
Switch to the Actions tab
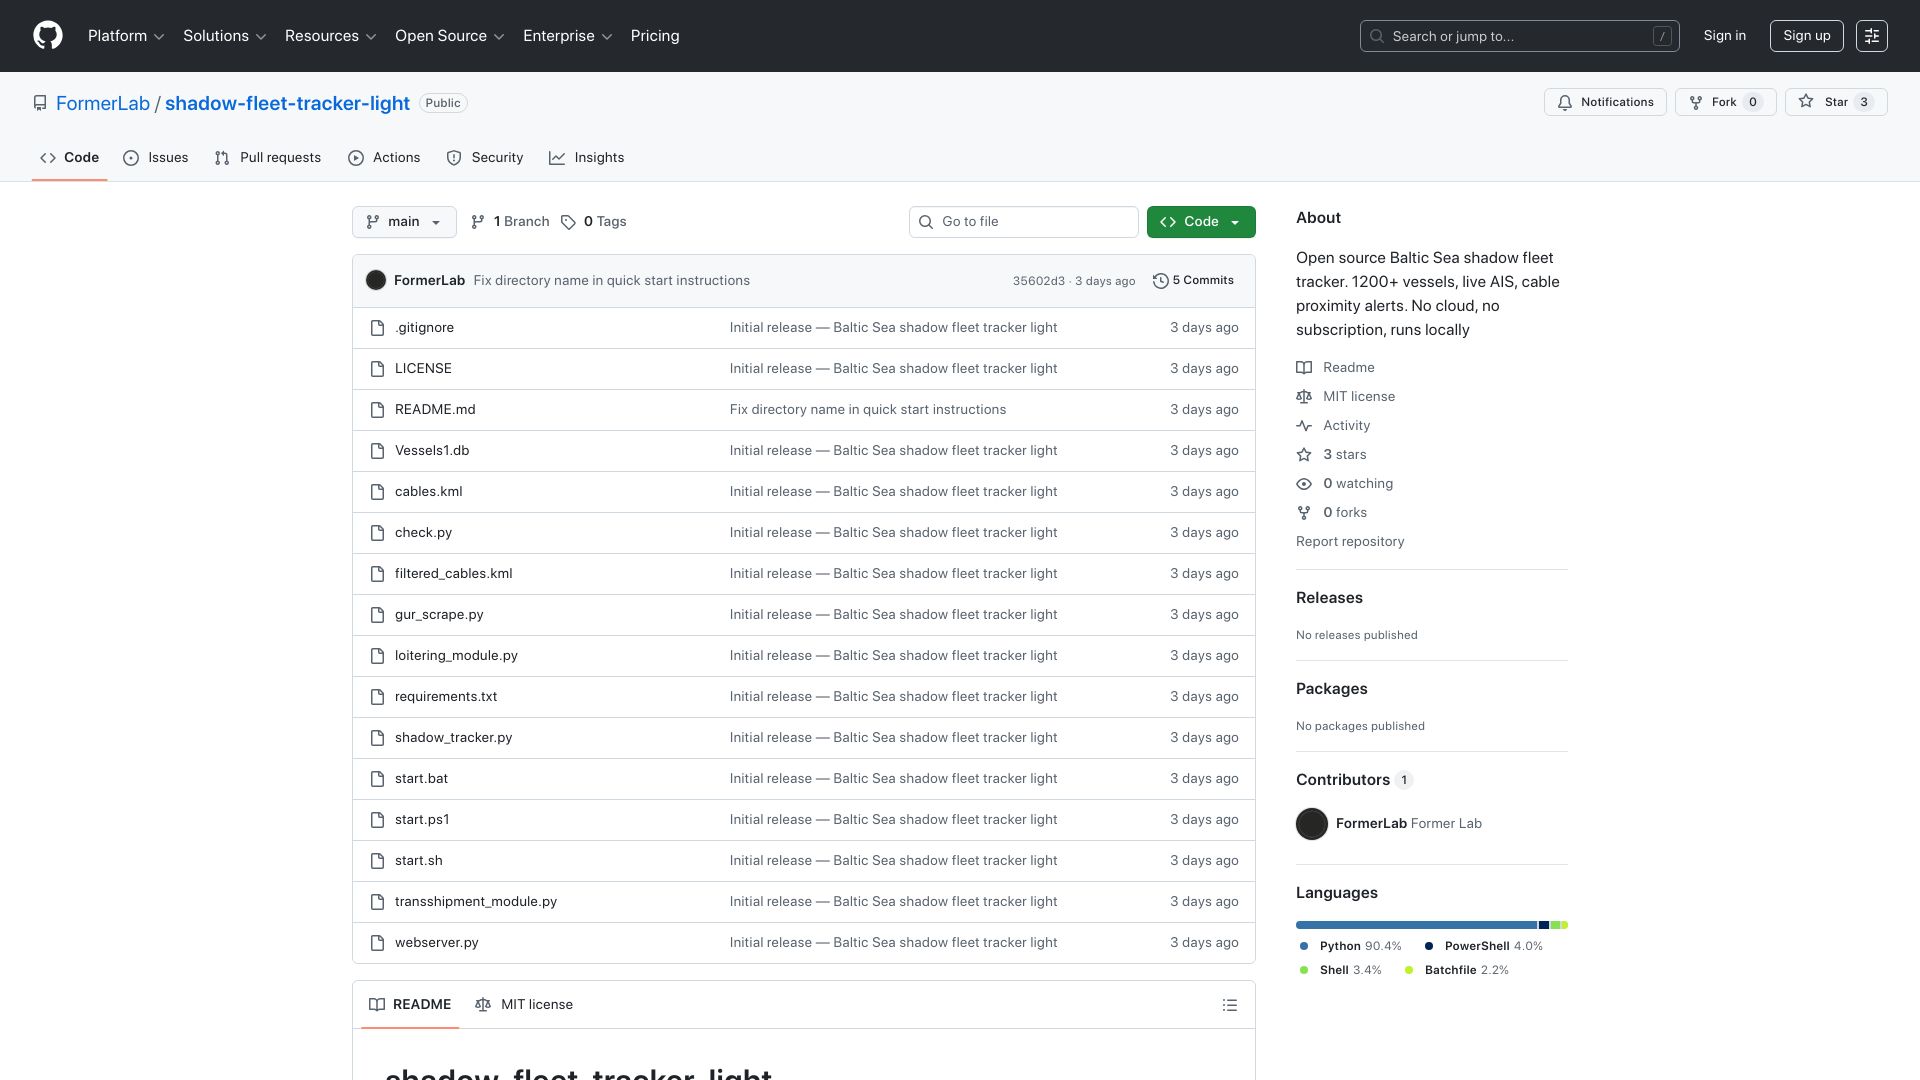[x=384, y=158]
